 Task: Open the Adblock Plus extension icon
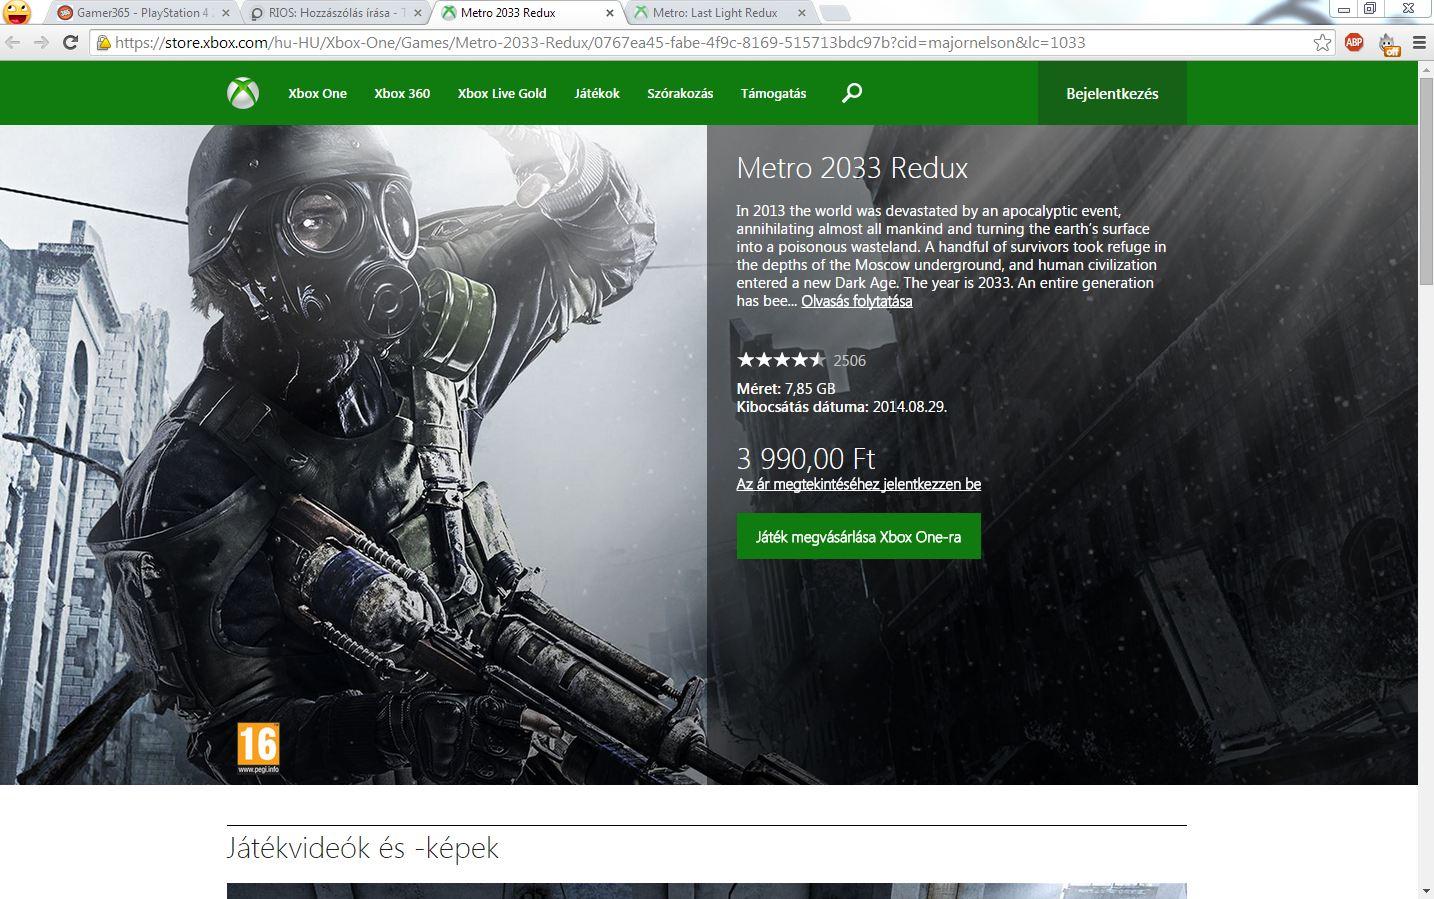tap(1354, 42)
